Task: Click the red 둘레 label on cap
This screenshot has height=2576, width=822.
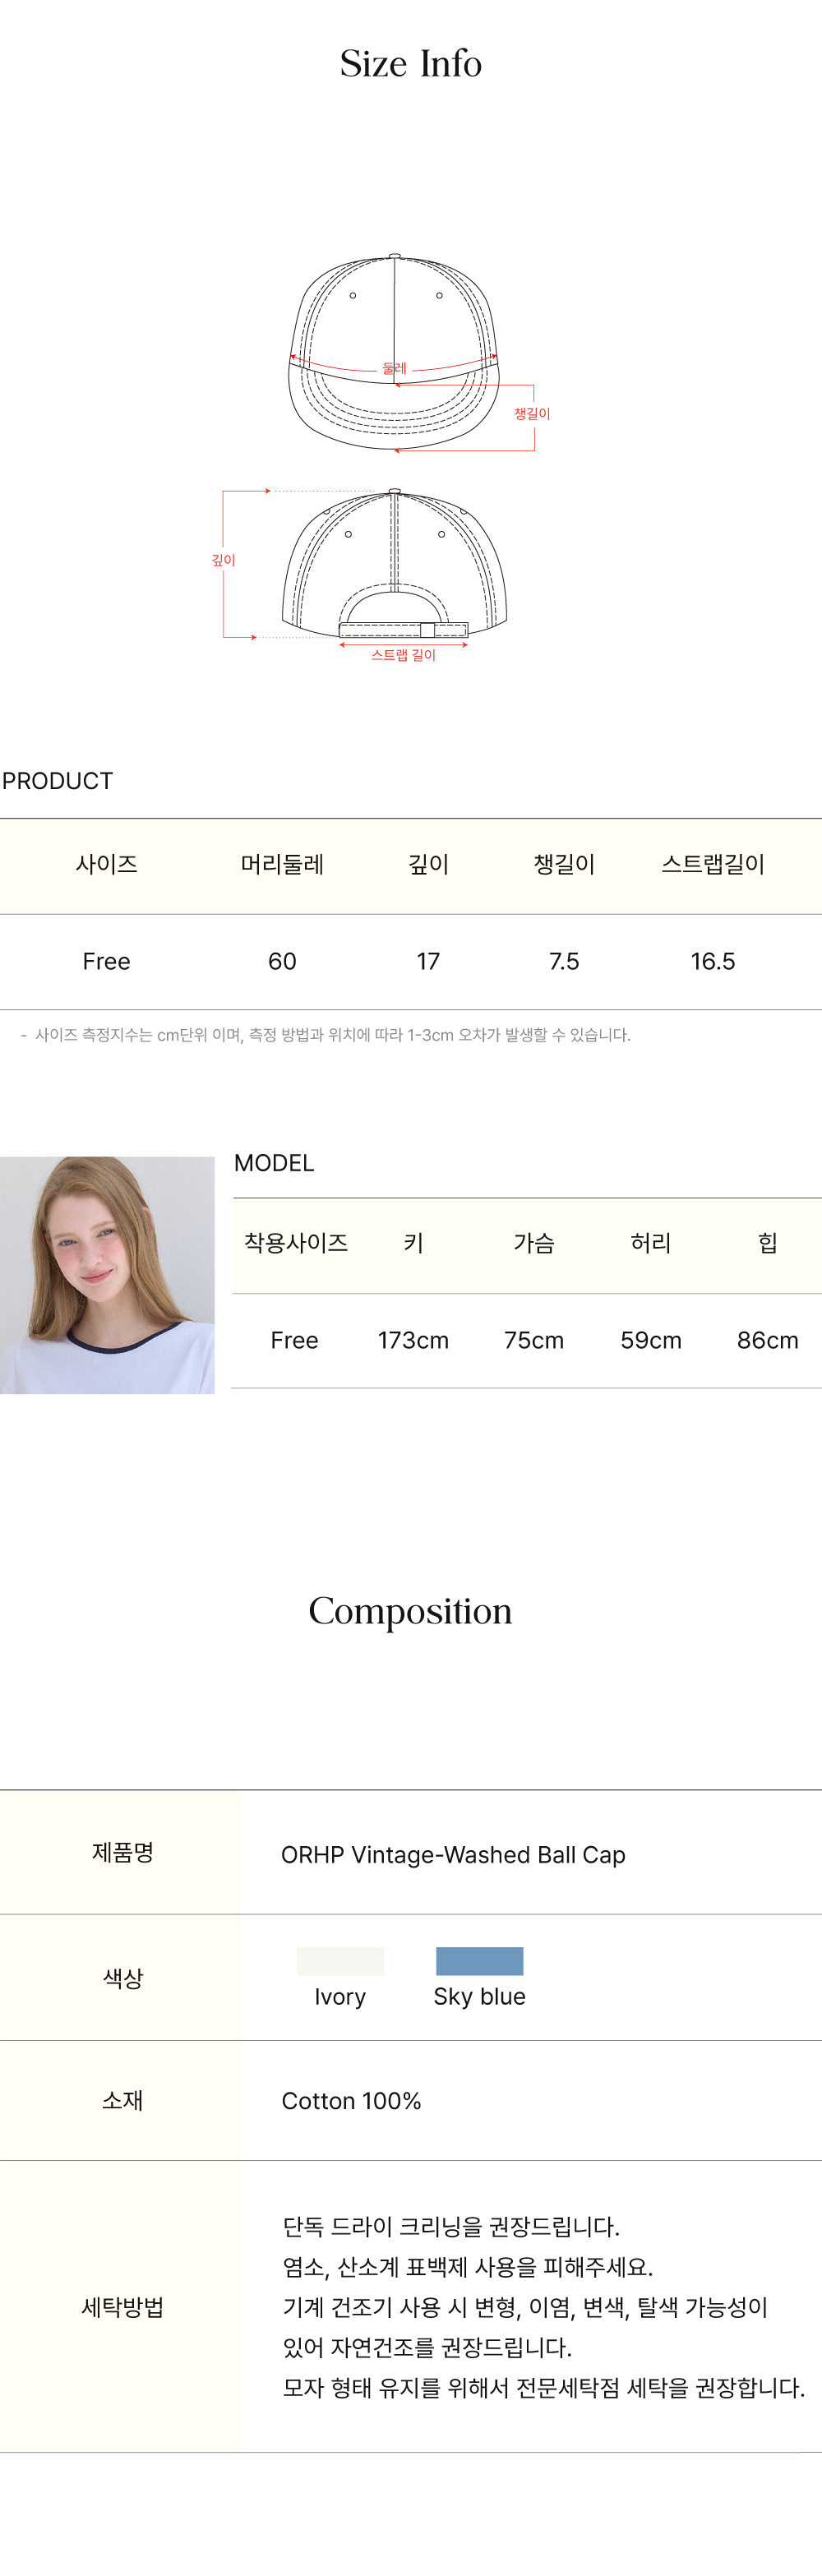Action: click(x=394, y=368)
